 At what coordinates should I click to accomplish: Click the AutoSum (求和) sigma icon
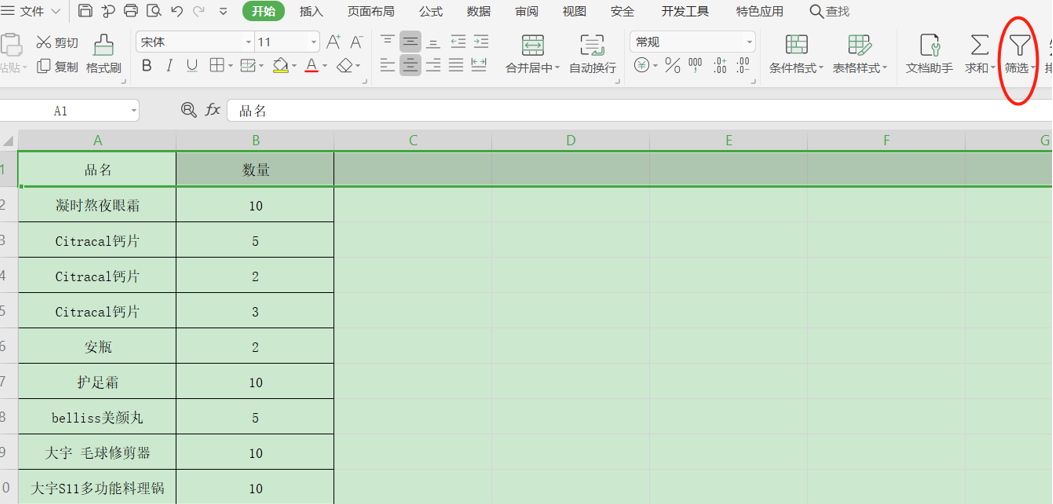(980, 45)
